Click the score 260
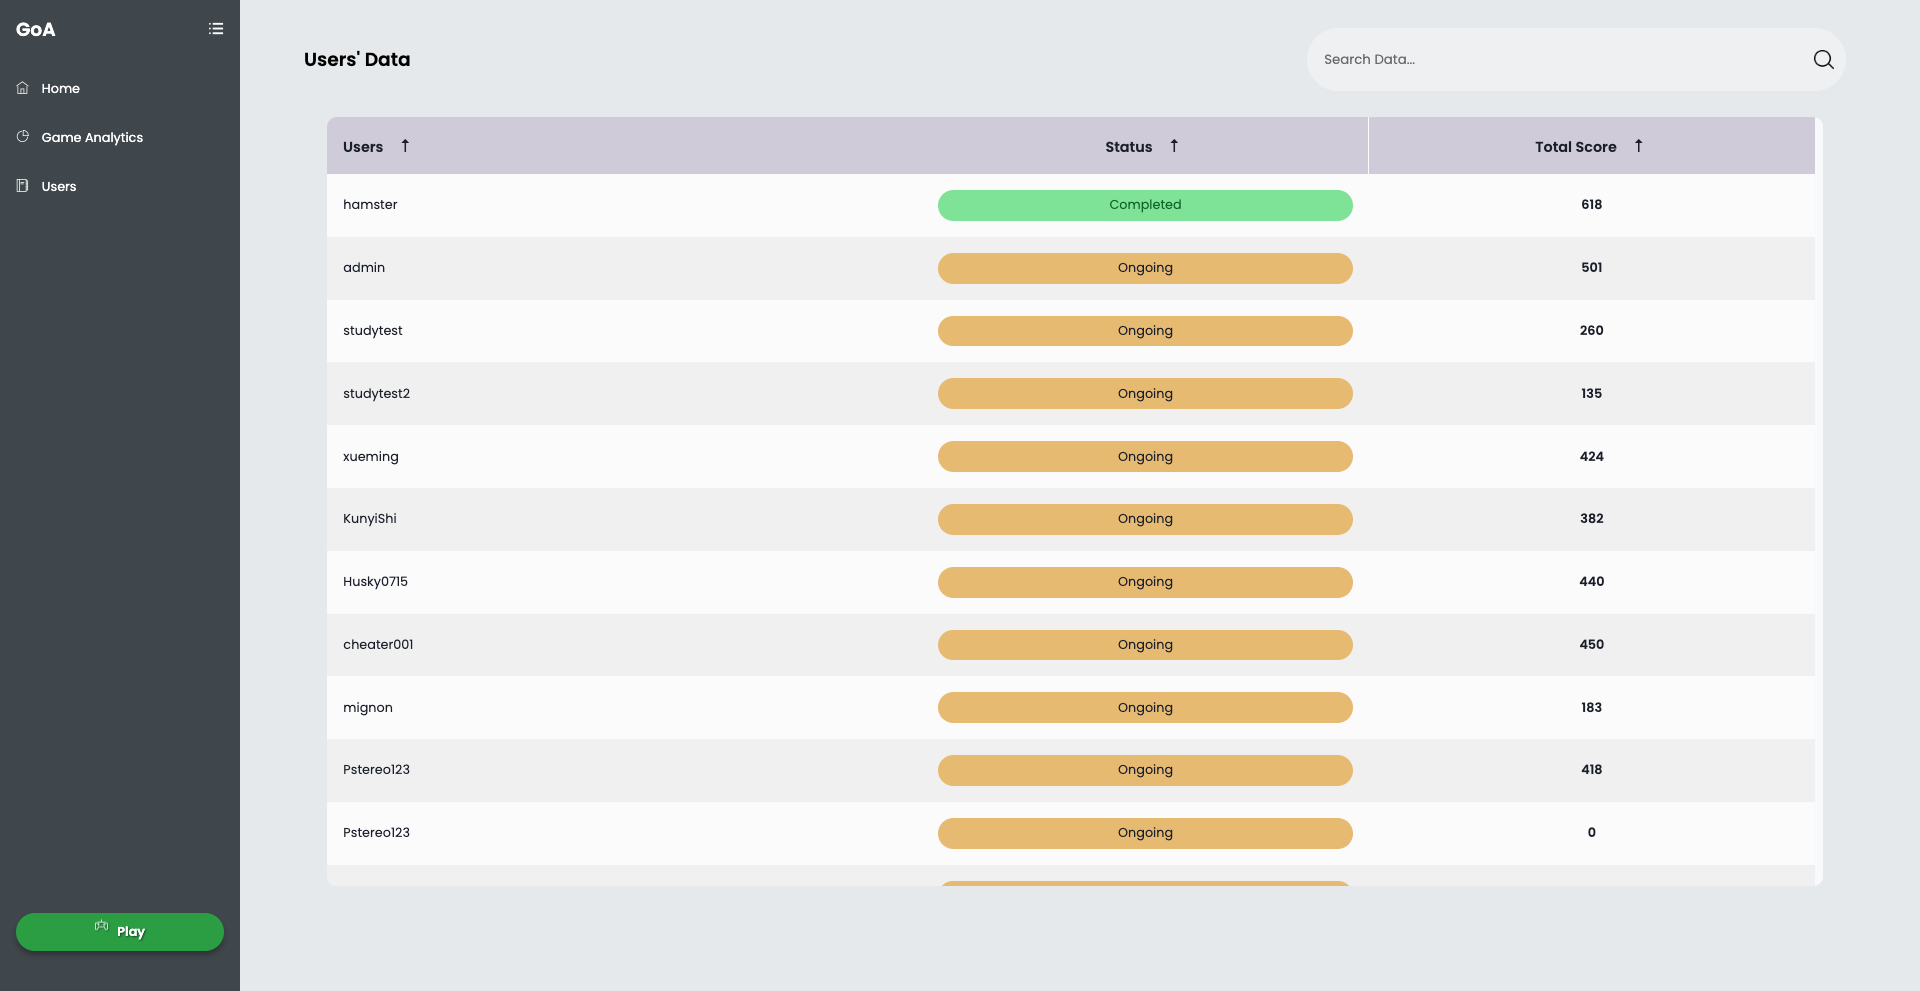Image resolution: width=1920 pixels, height=991 pixels. tap(1592, 331)
